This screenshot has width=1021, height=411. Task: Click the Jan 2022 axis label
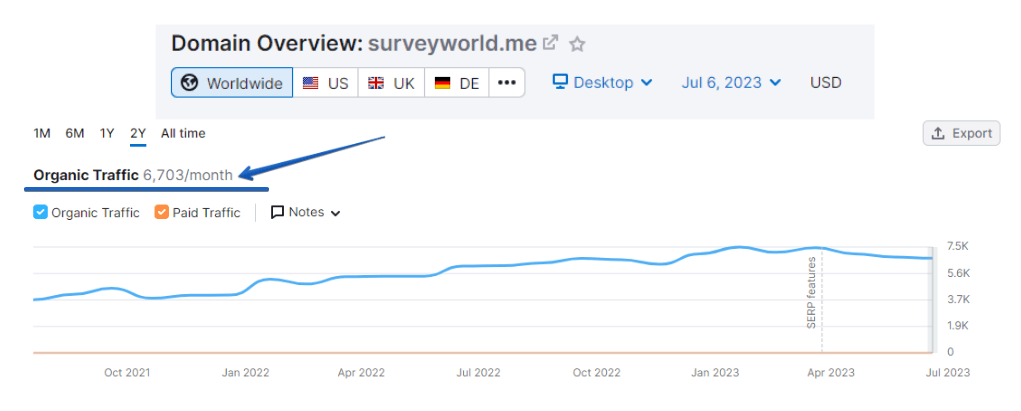[x=244, y=373]
